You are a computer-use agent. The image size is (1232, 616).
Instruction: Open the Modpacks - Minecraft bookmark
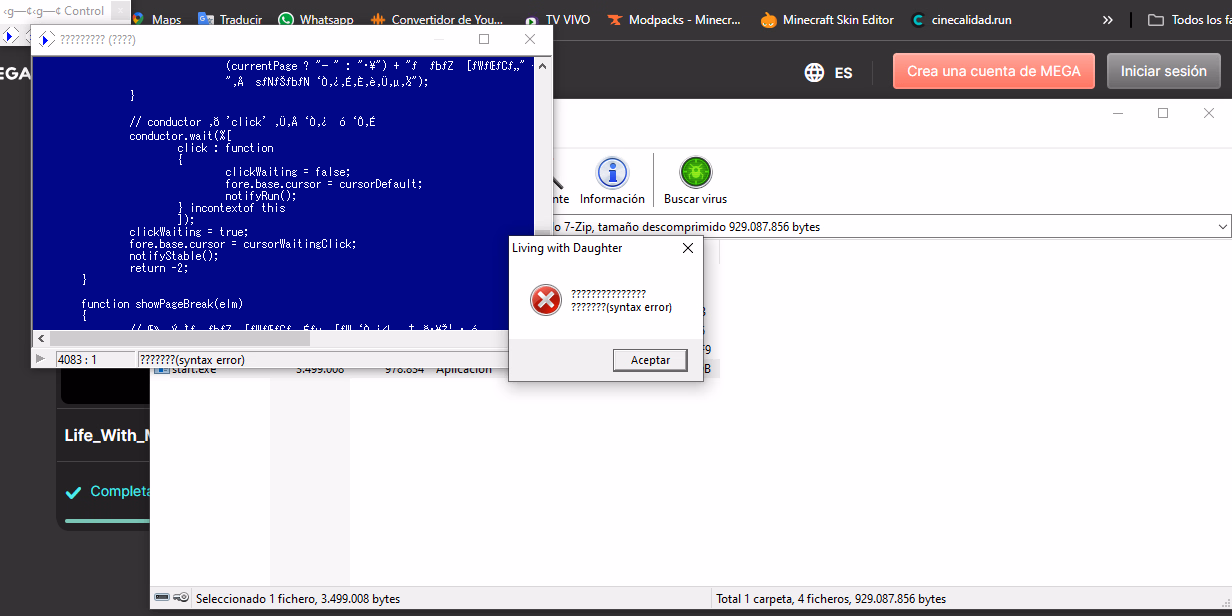point(673,19)
